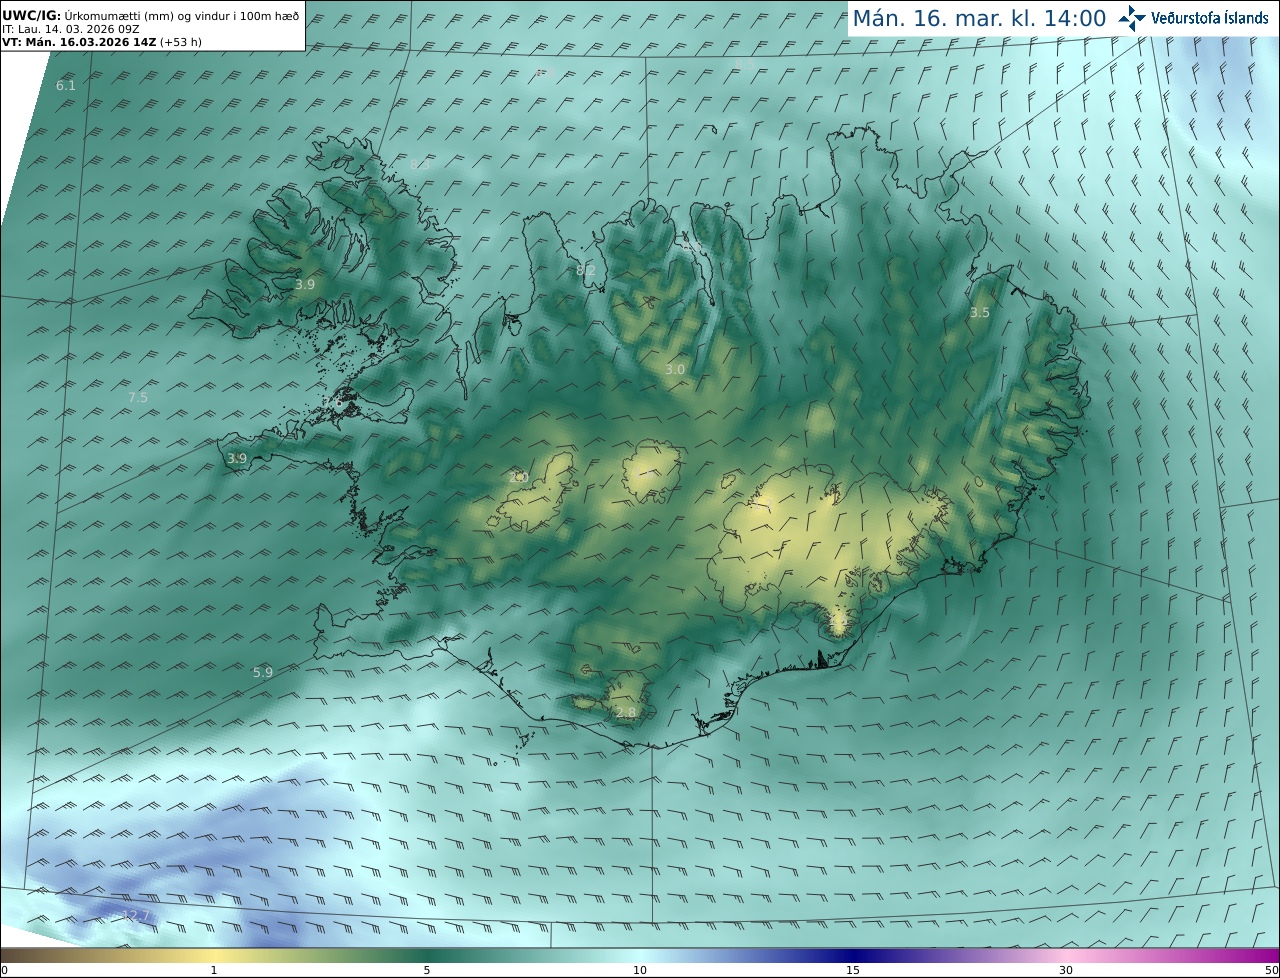Click the color scale at the 5 mark
The height and width of the screenshot is (978, 1280).
427,956
